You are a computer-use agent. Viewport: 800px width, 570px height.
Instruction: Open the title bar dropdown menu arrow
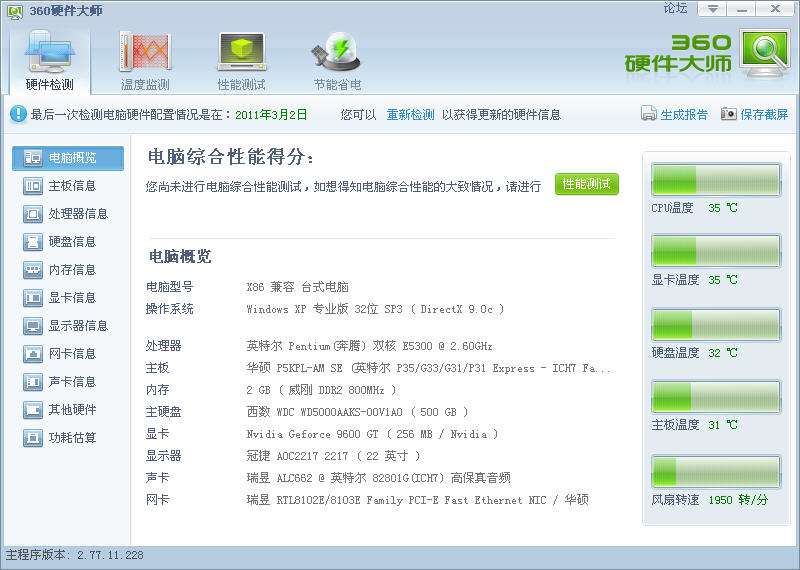[712, 9]
